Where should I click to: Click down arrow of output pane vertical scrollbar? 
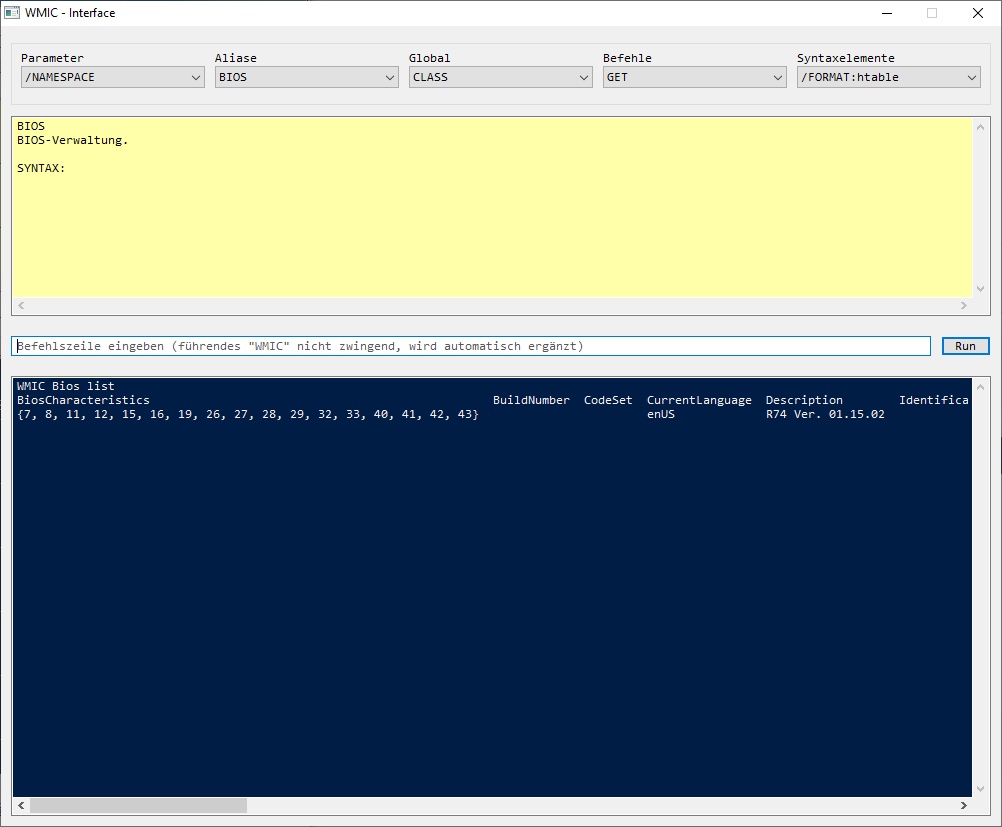tap(981, 788)
